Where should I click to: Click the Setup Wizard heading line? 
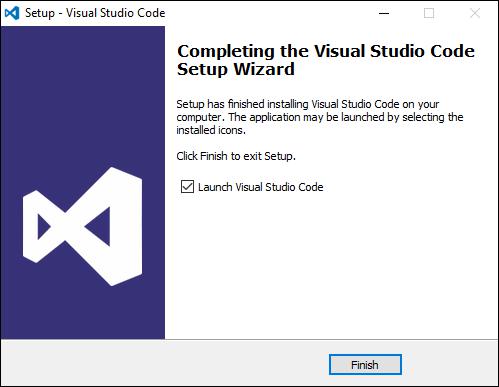236,69
